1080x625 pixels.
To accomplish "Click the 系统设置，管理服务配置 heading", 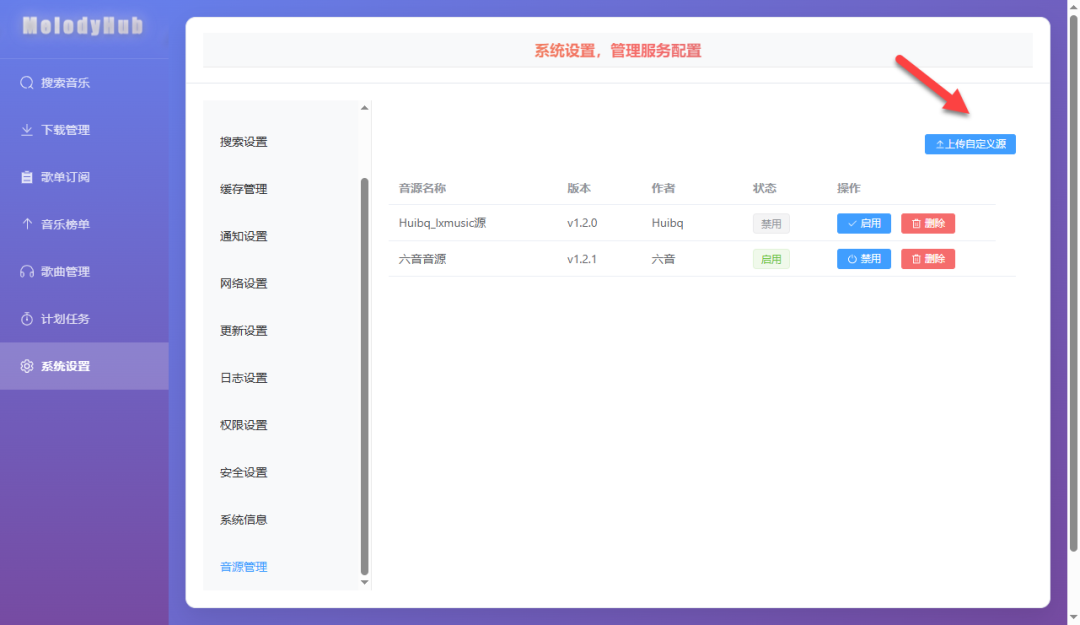I will 618,51.
